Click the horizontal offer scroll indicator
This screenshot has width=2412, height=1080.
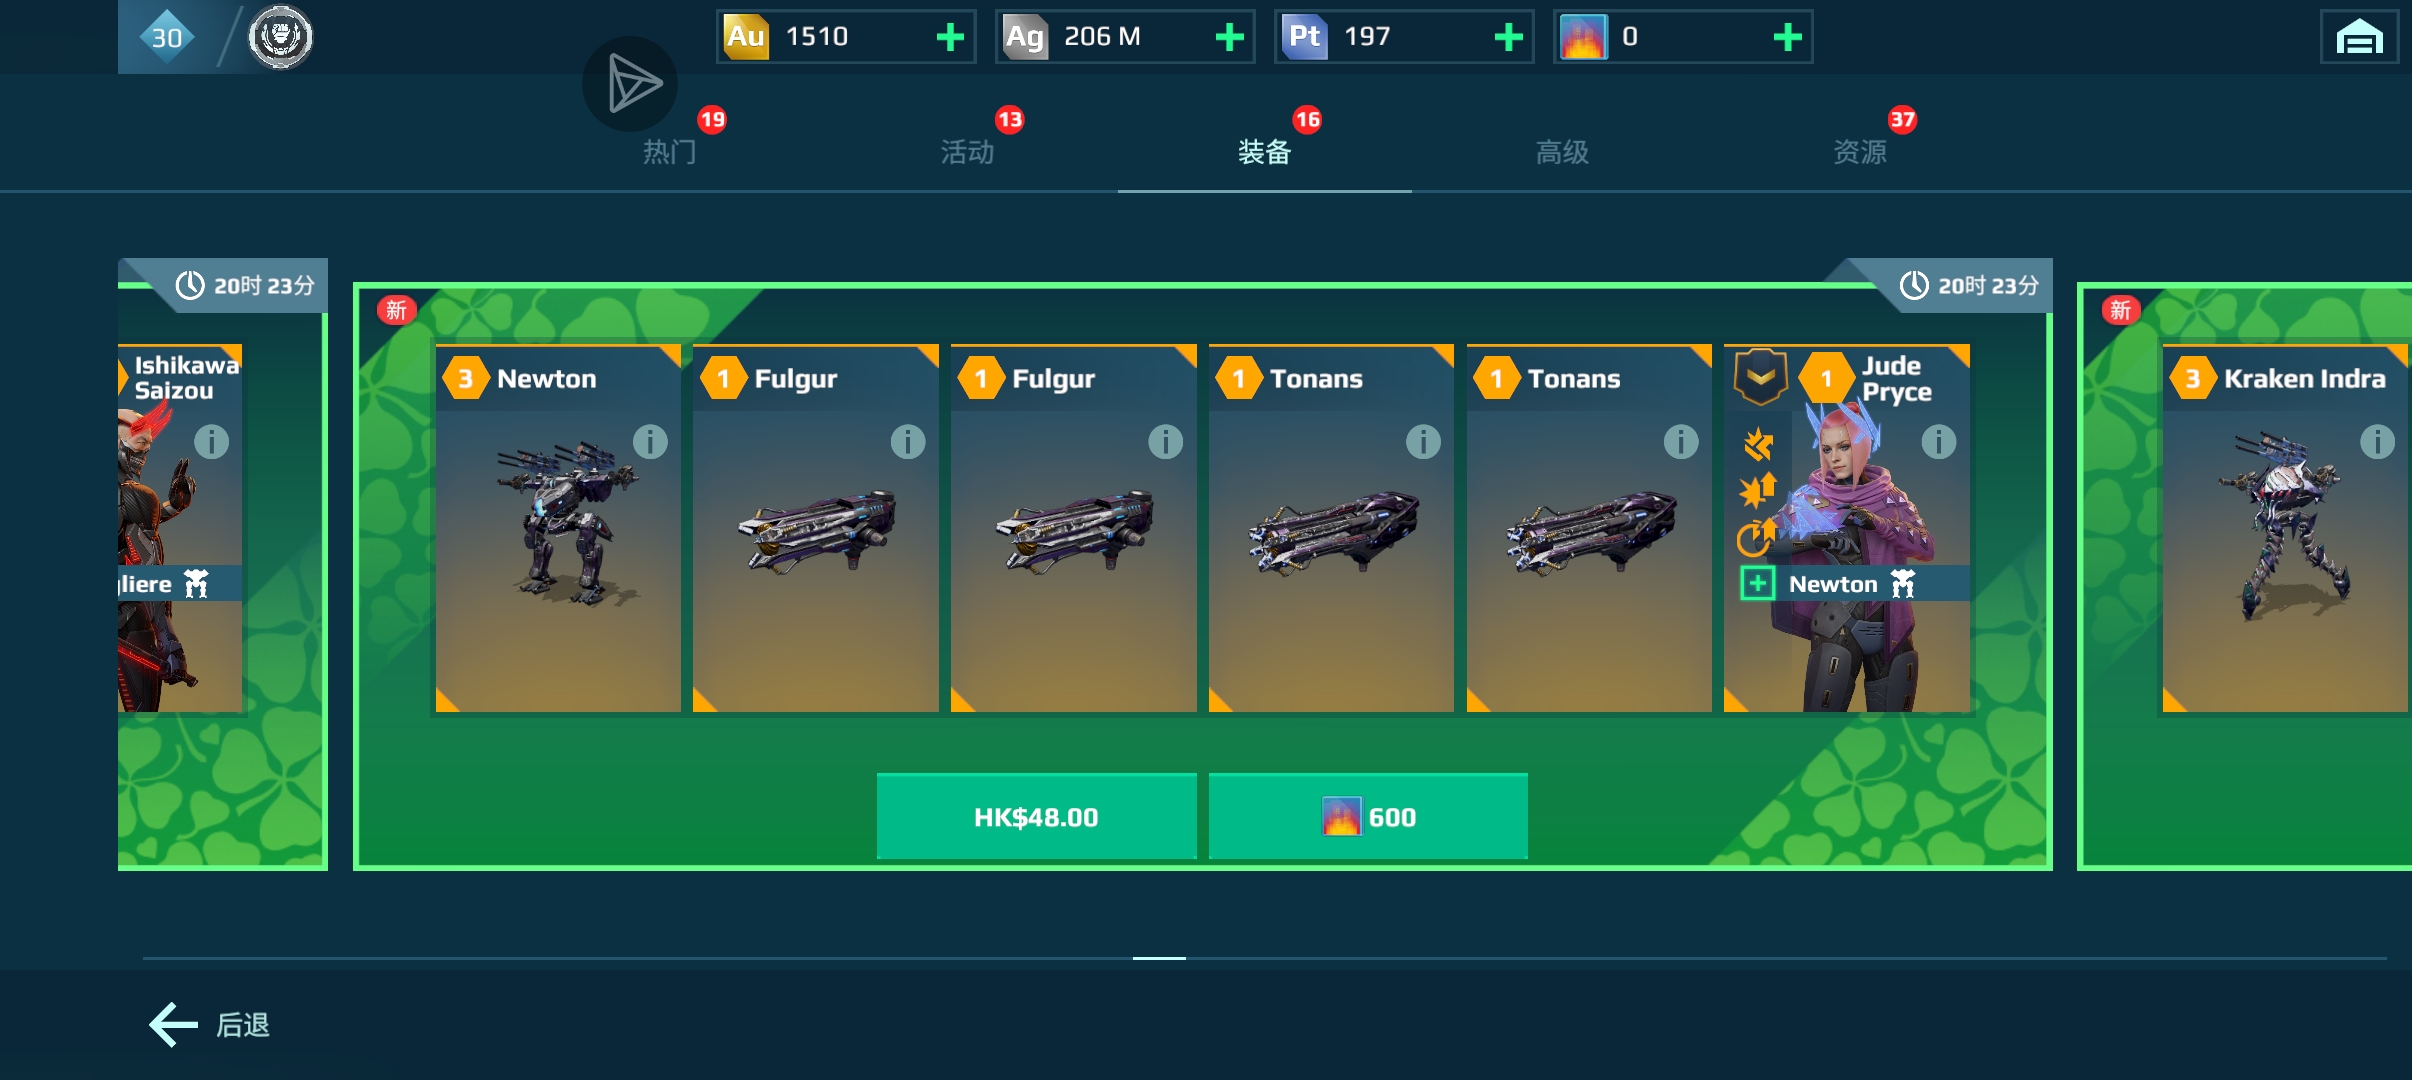(1159, 958)
